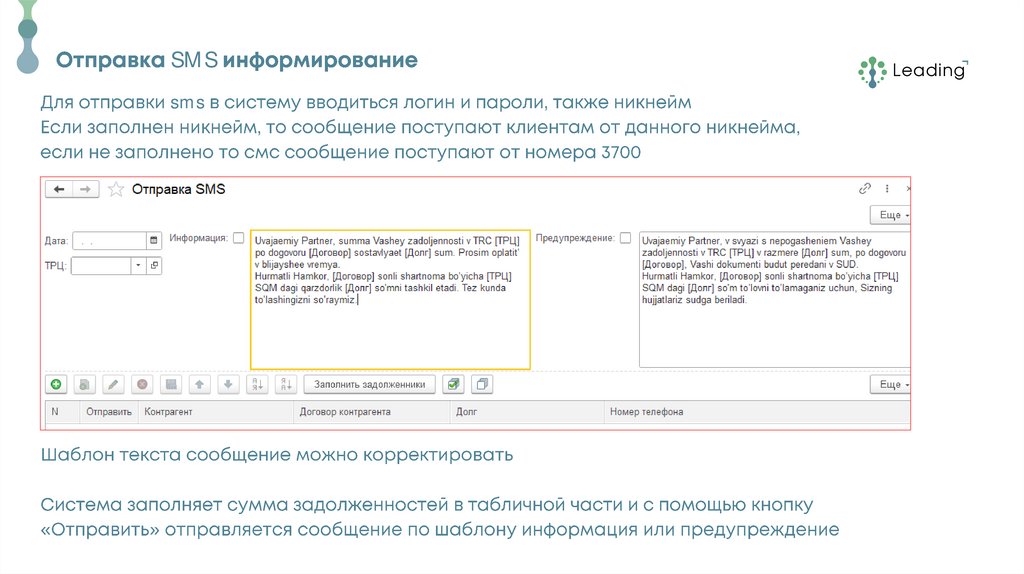Image resolution: width=1024 pixels, height=574 pixels.
Task: Add Отправка SMS to favorites star
Action: click(116, 189)
